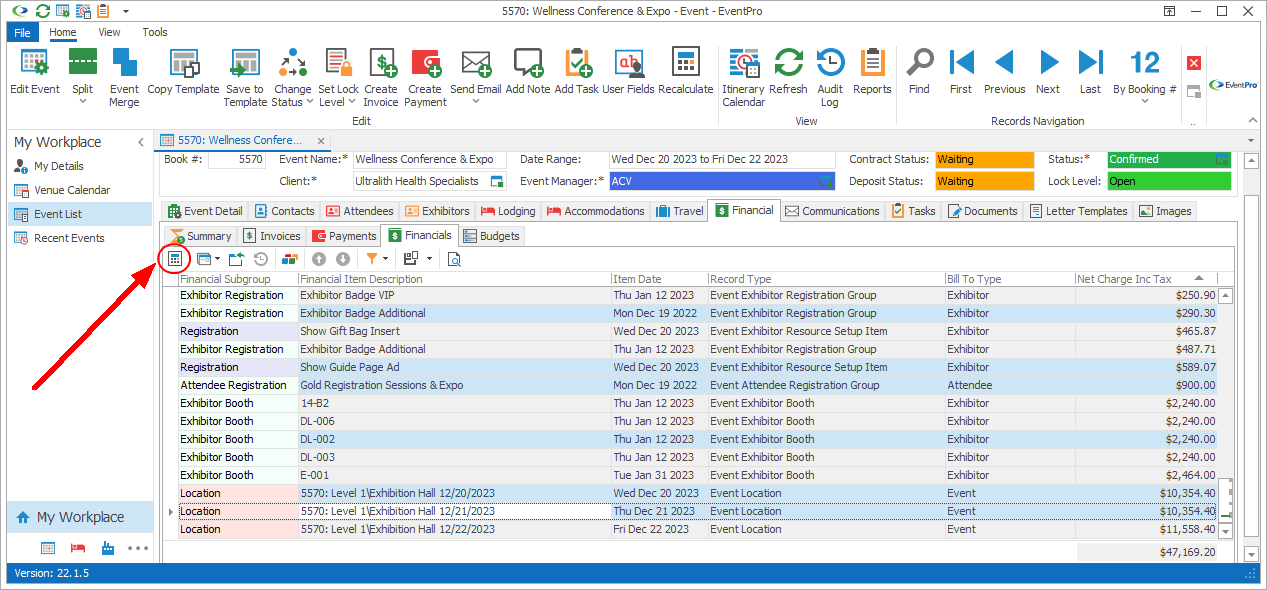
Task: Open Recent Events in My Workplace
Action: 69,238
